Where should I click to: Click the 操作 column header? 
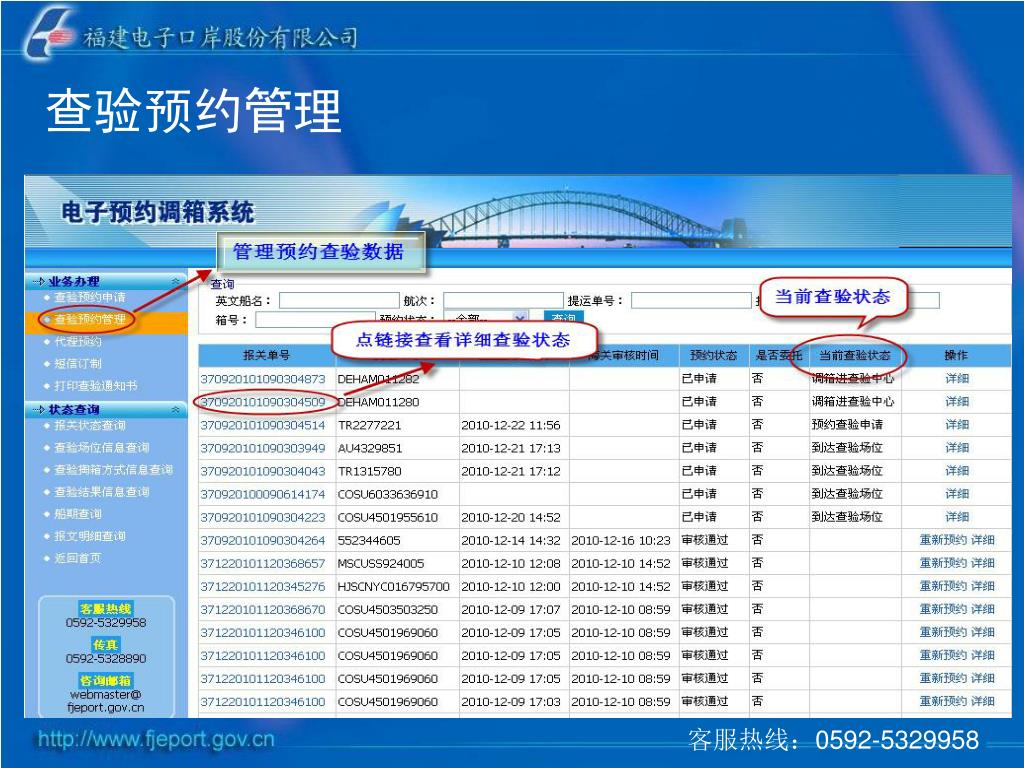coord(956,355)
